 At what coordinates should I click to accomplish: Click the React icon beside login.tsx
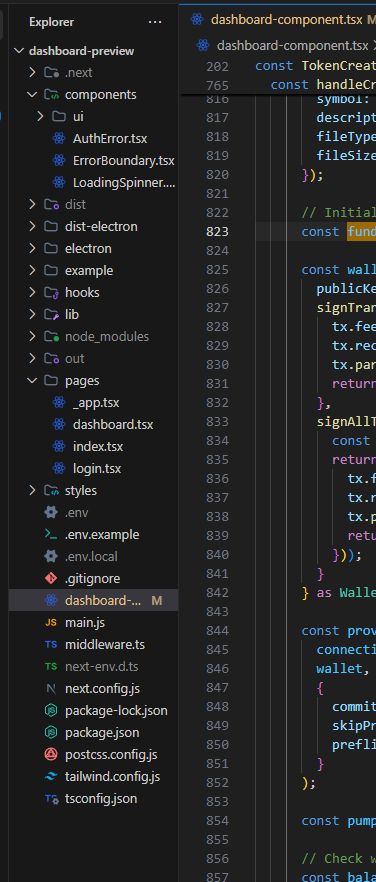pyautogui.click(x=59, y=468)
